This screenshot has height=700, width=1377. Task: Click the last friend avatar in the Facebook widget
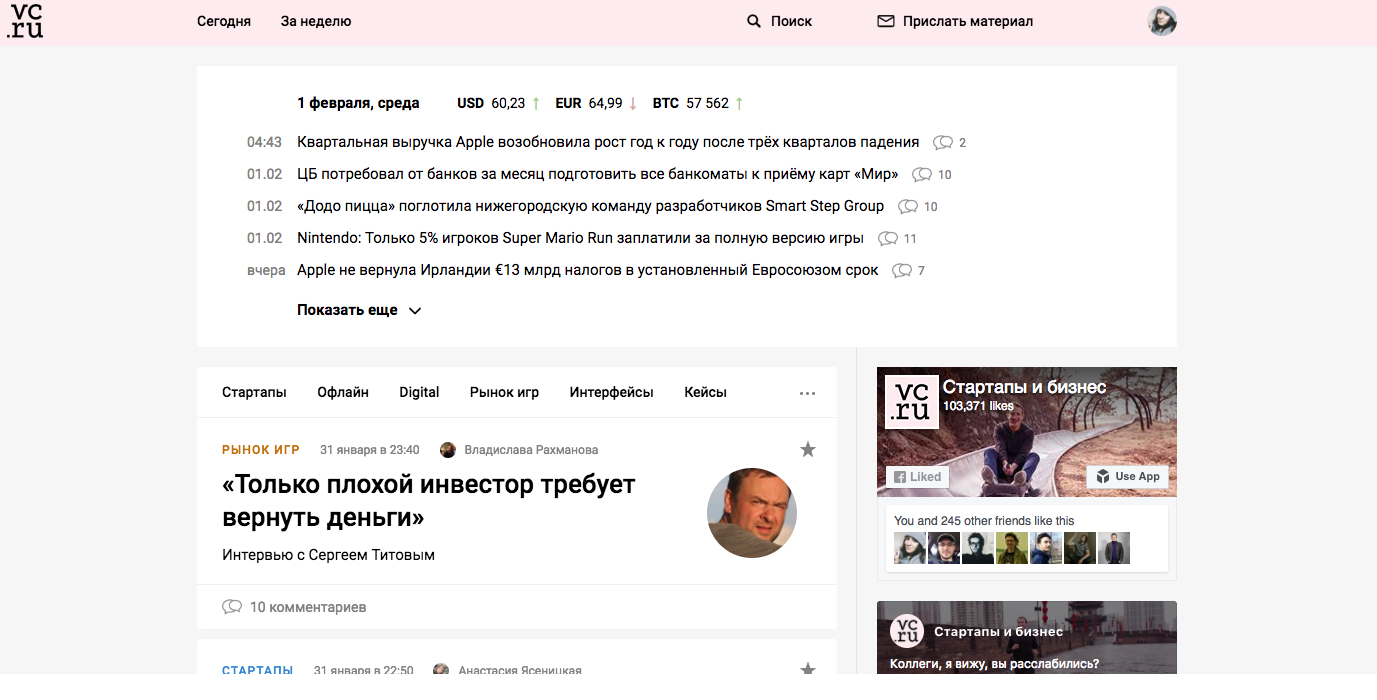(x=1114, y=548)
